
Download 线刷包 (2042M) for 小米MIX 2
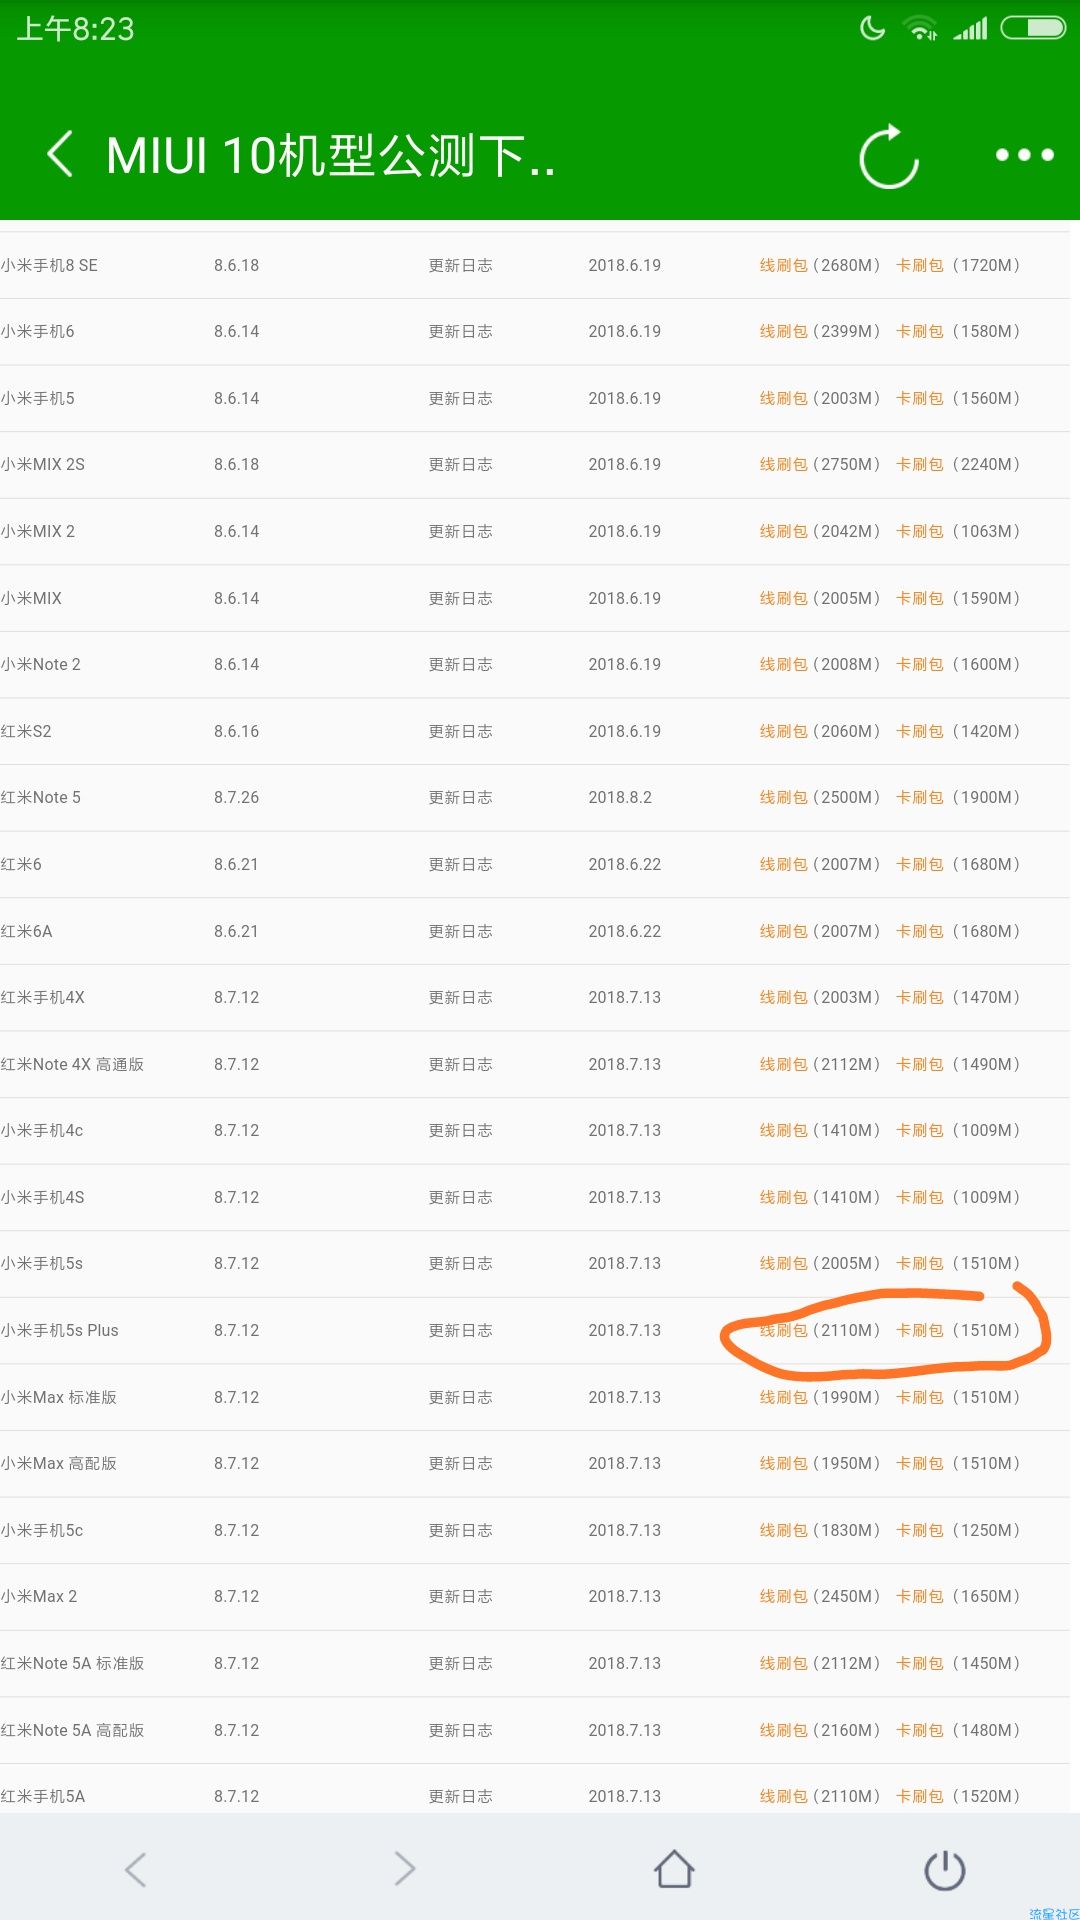(784, 531)
